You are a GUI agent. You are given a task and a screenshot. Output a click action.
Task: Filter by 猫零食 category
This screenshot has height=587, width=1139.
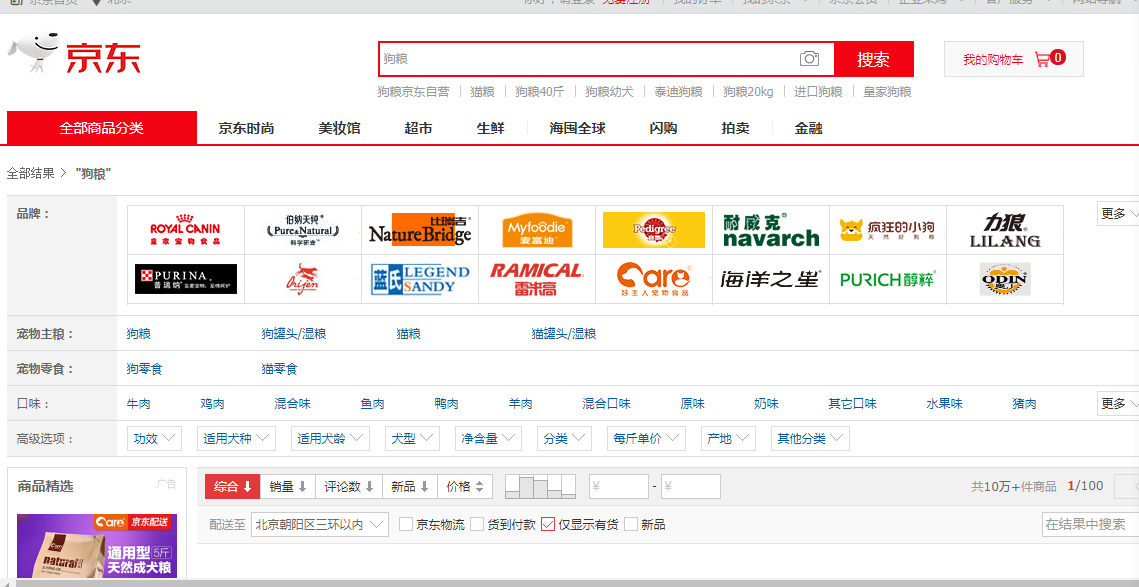pos(280,369)
